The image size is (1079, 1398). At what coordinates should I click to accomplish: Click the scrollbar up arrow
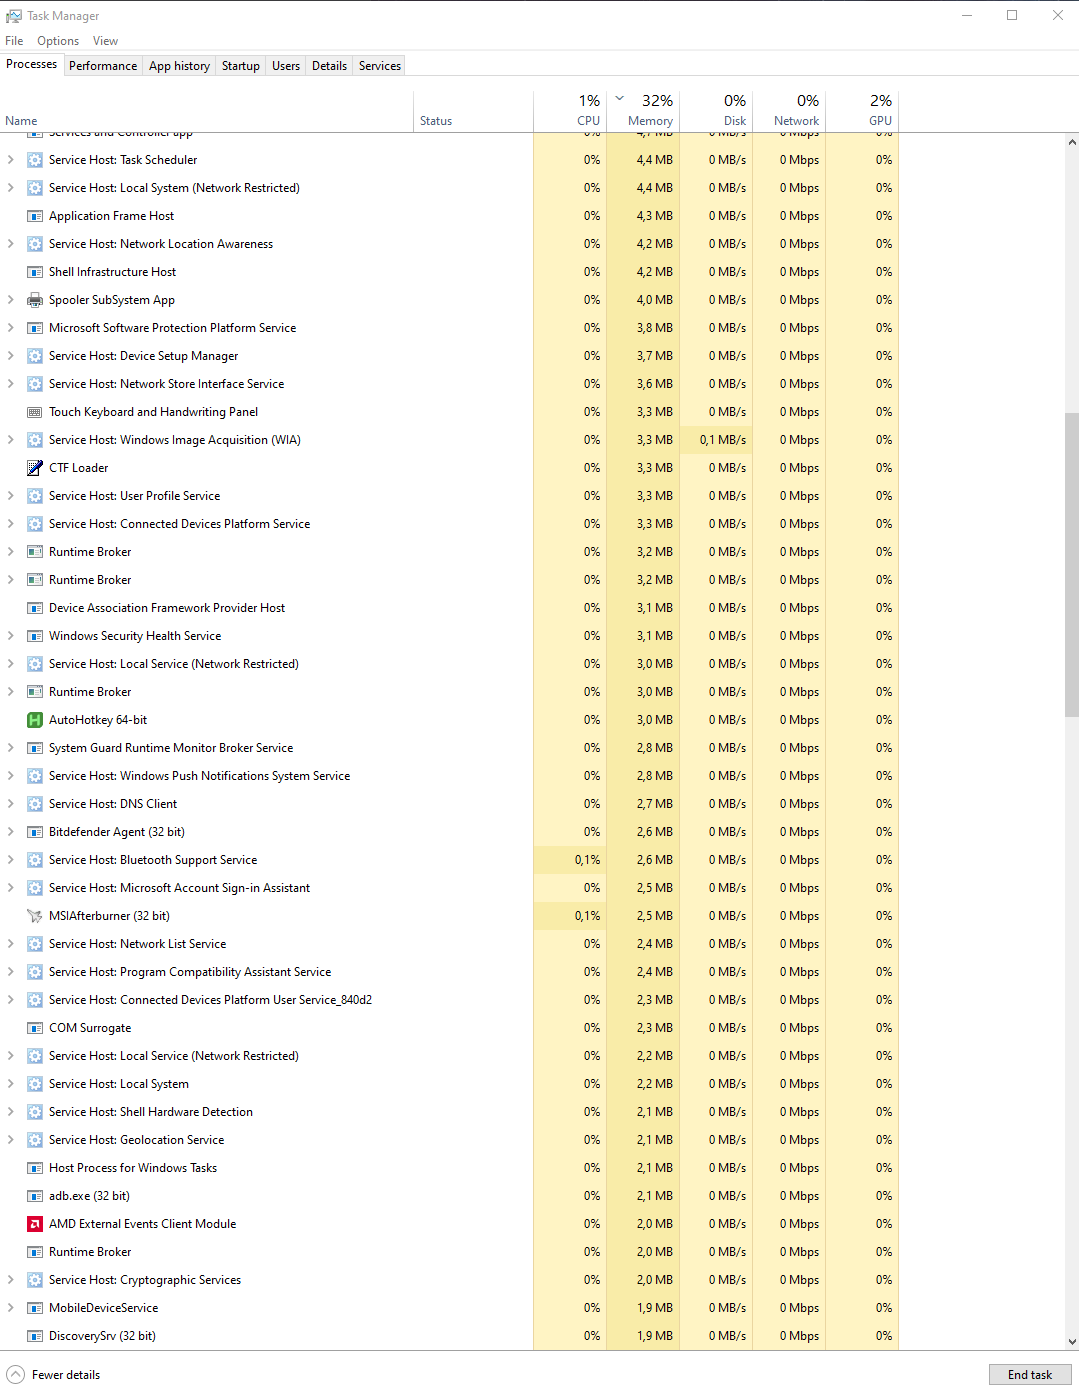point(1071,142)
